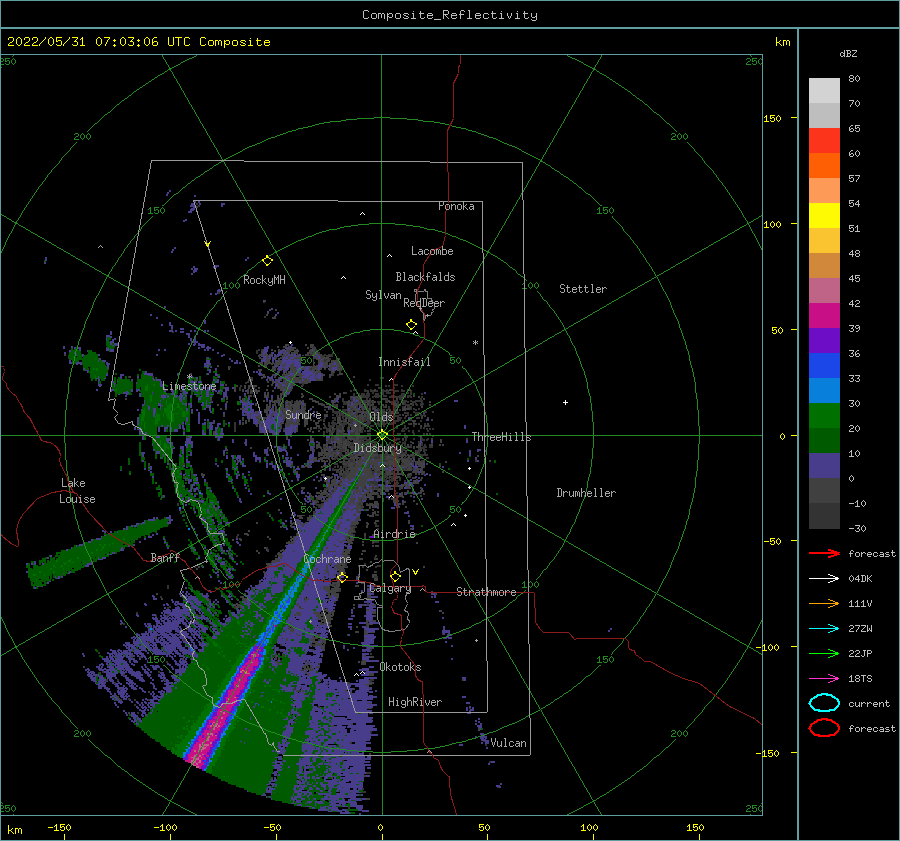Click the Airdrie city label
Viewport: 900px width, 841px height.
pyautogui.click(x=394, y=534)
